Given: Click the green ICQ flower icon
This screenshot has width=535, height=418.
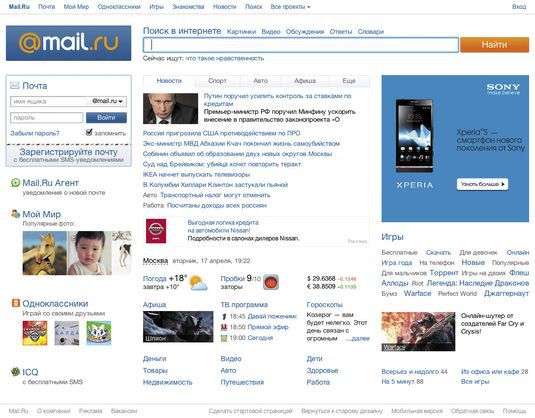Looking at the screenshot, I should click(x=15, y=372).
